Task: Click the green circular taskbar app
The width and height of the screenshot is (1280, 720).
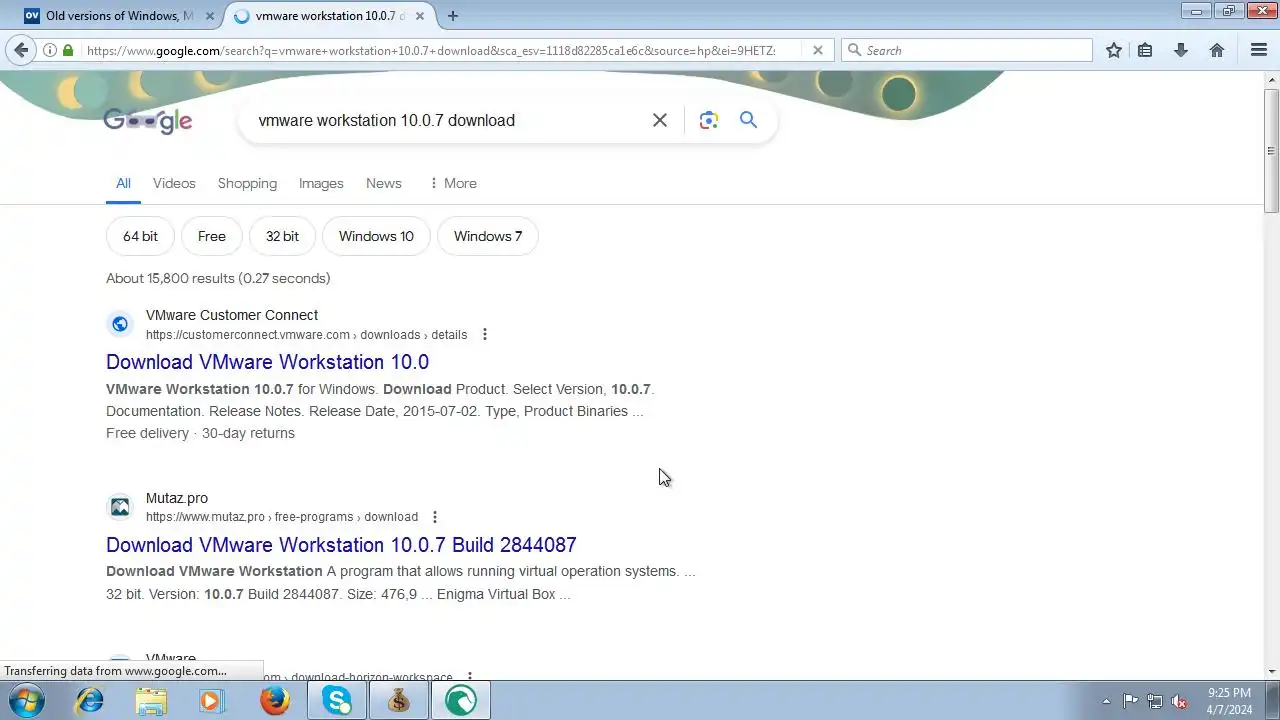Action: pos(461,701)
